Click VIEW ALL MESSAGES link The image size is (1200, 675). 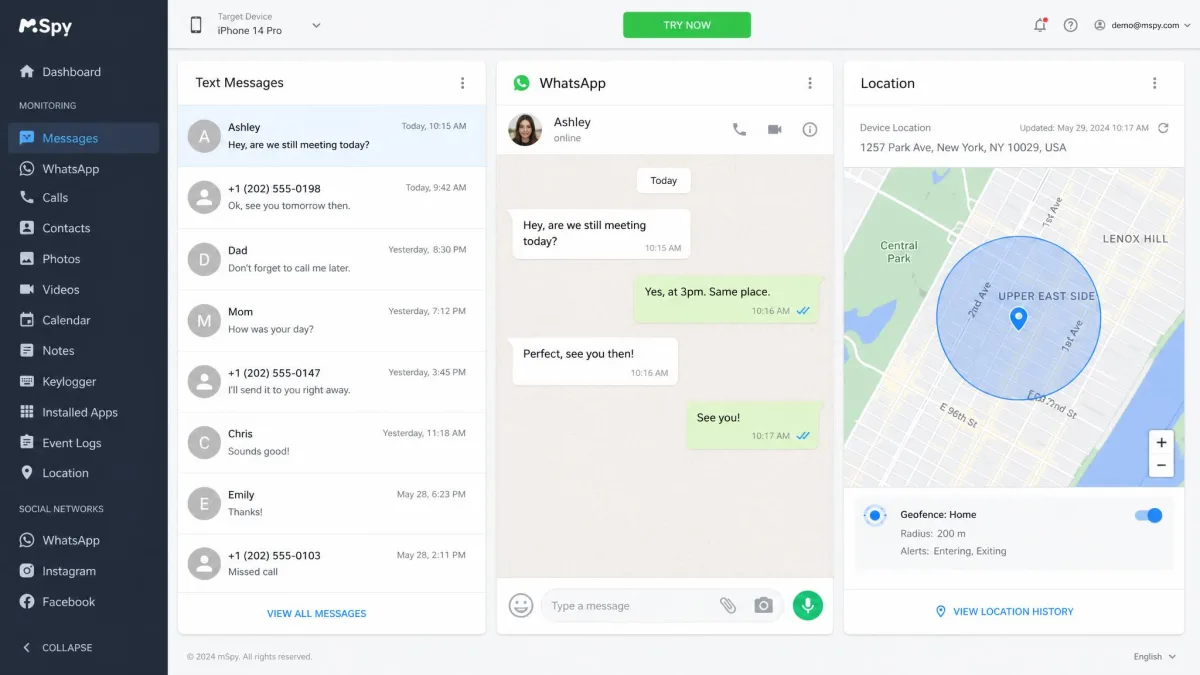coord(317,613)
